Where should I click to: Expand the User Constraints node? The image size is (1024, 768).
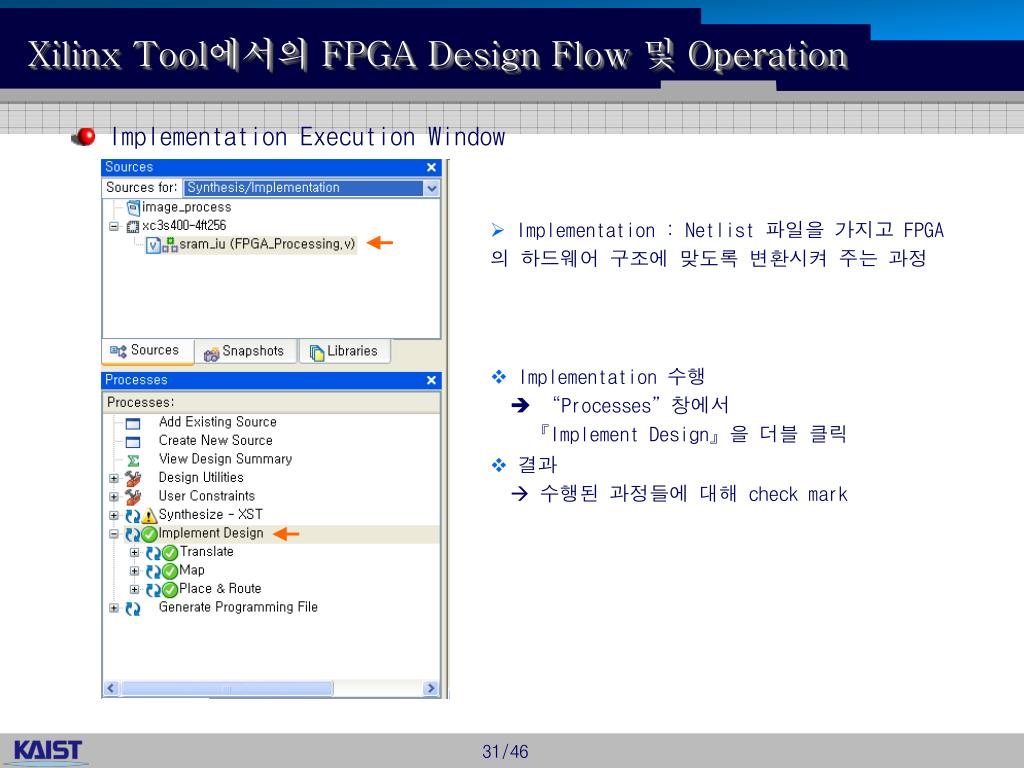click(114, 497)
